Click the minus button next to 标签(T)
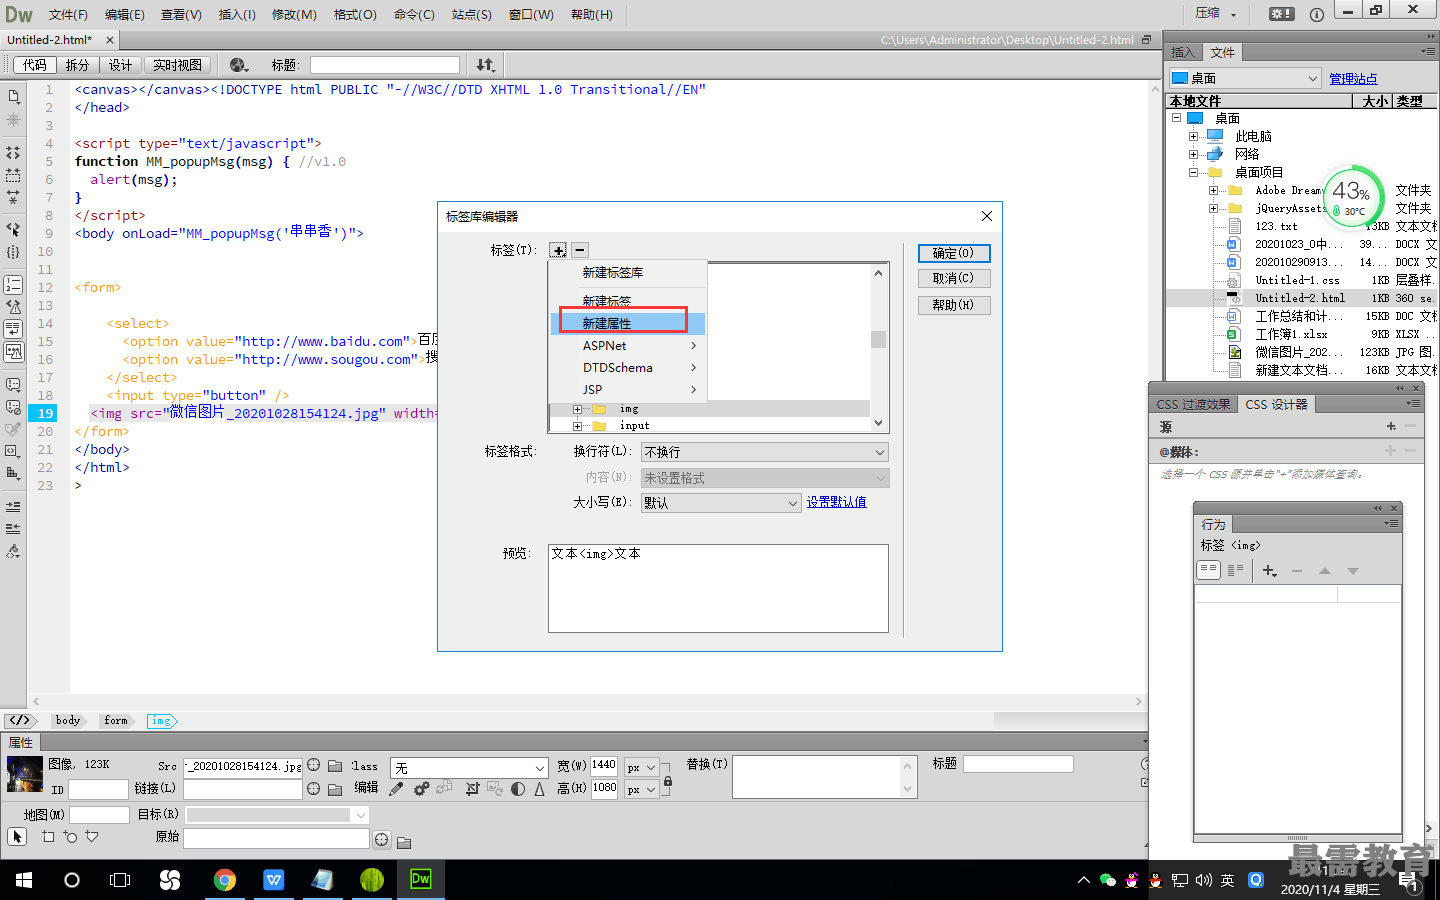This screenshot has width=1440, height=900. [580, 250]
